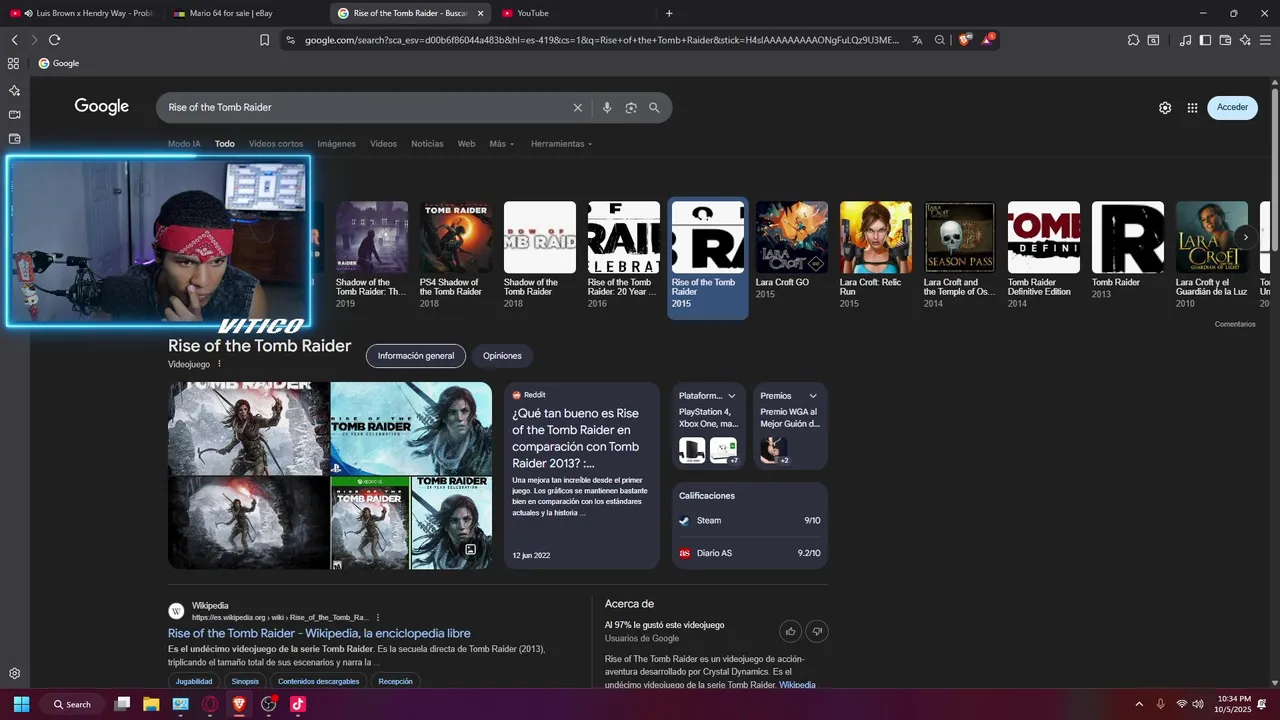
Task: Toggle the browser sidebar panel icon
Action: coord(1205,40)
